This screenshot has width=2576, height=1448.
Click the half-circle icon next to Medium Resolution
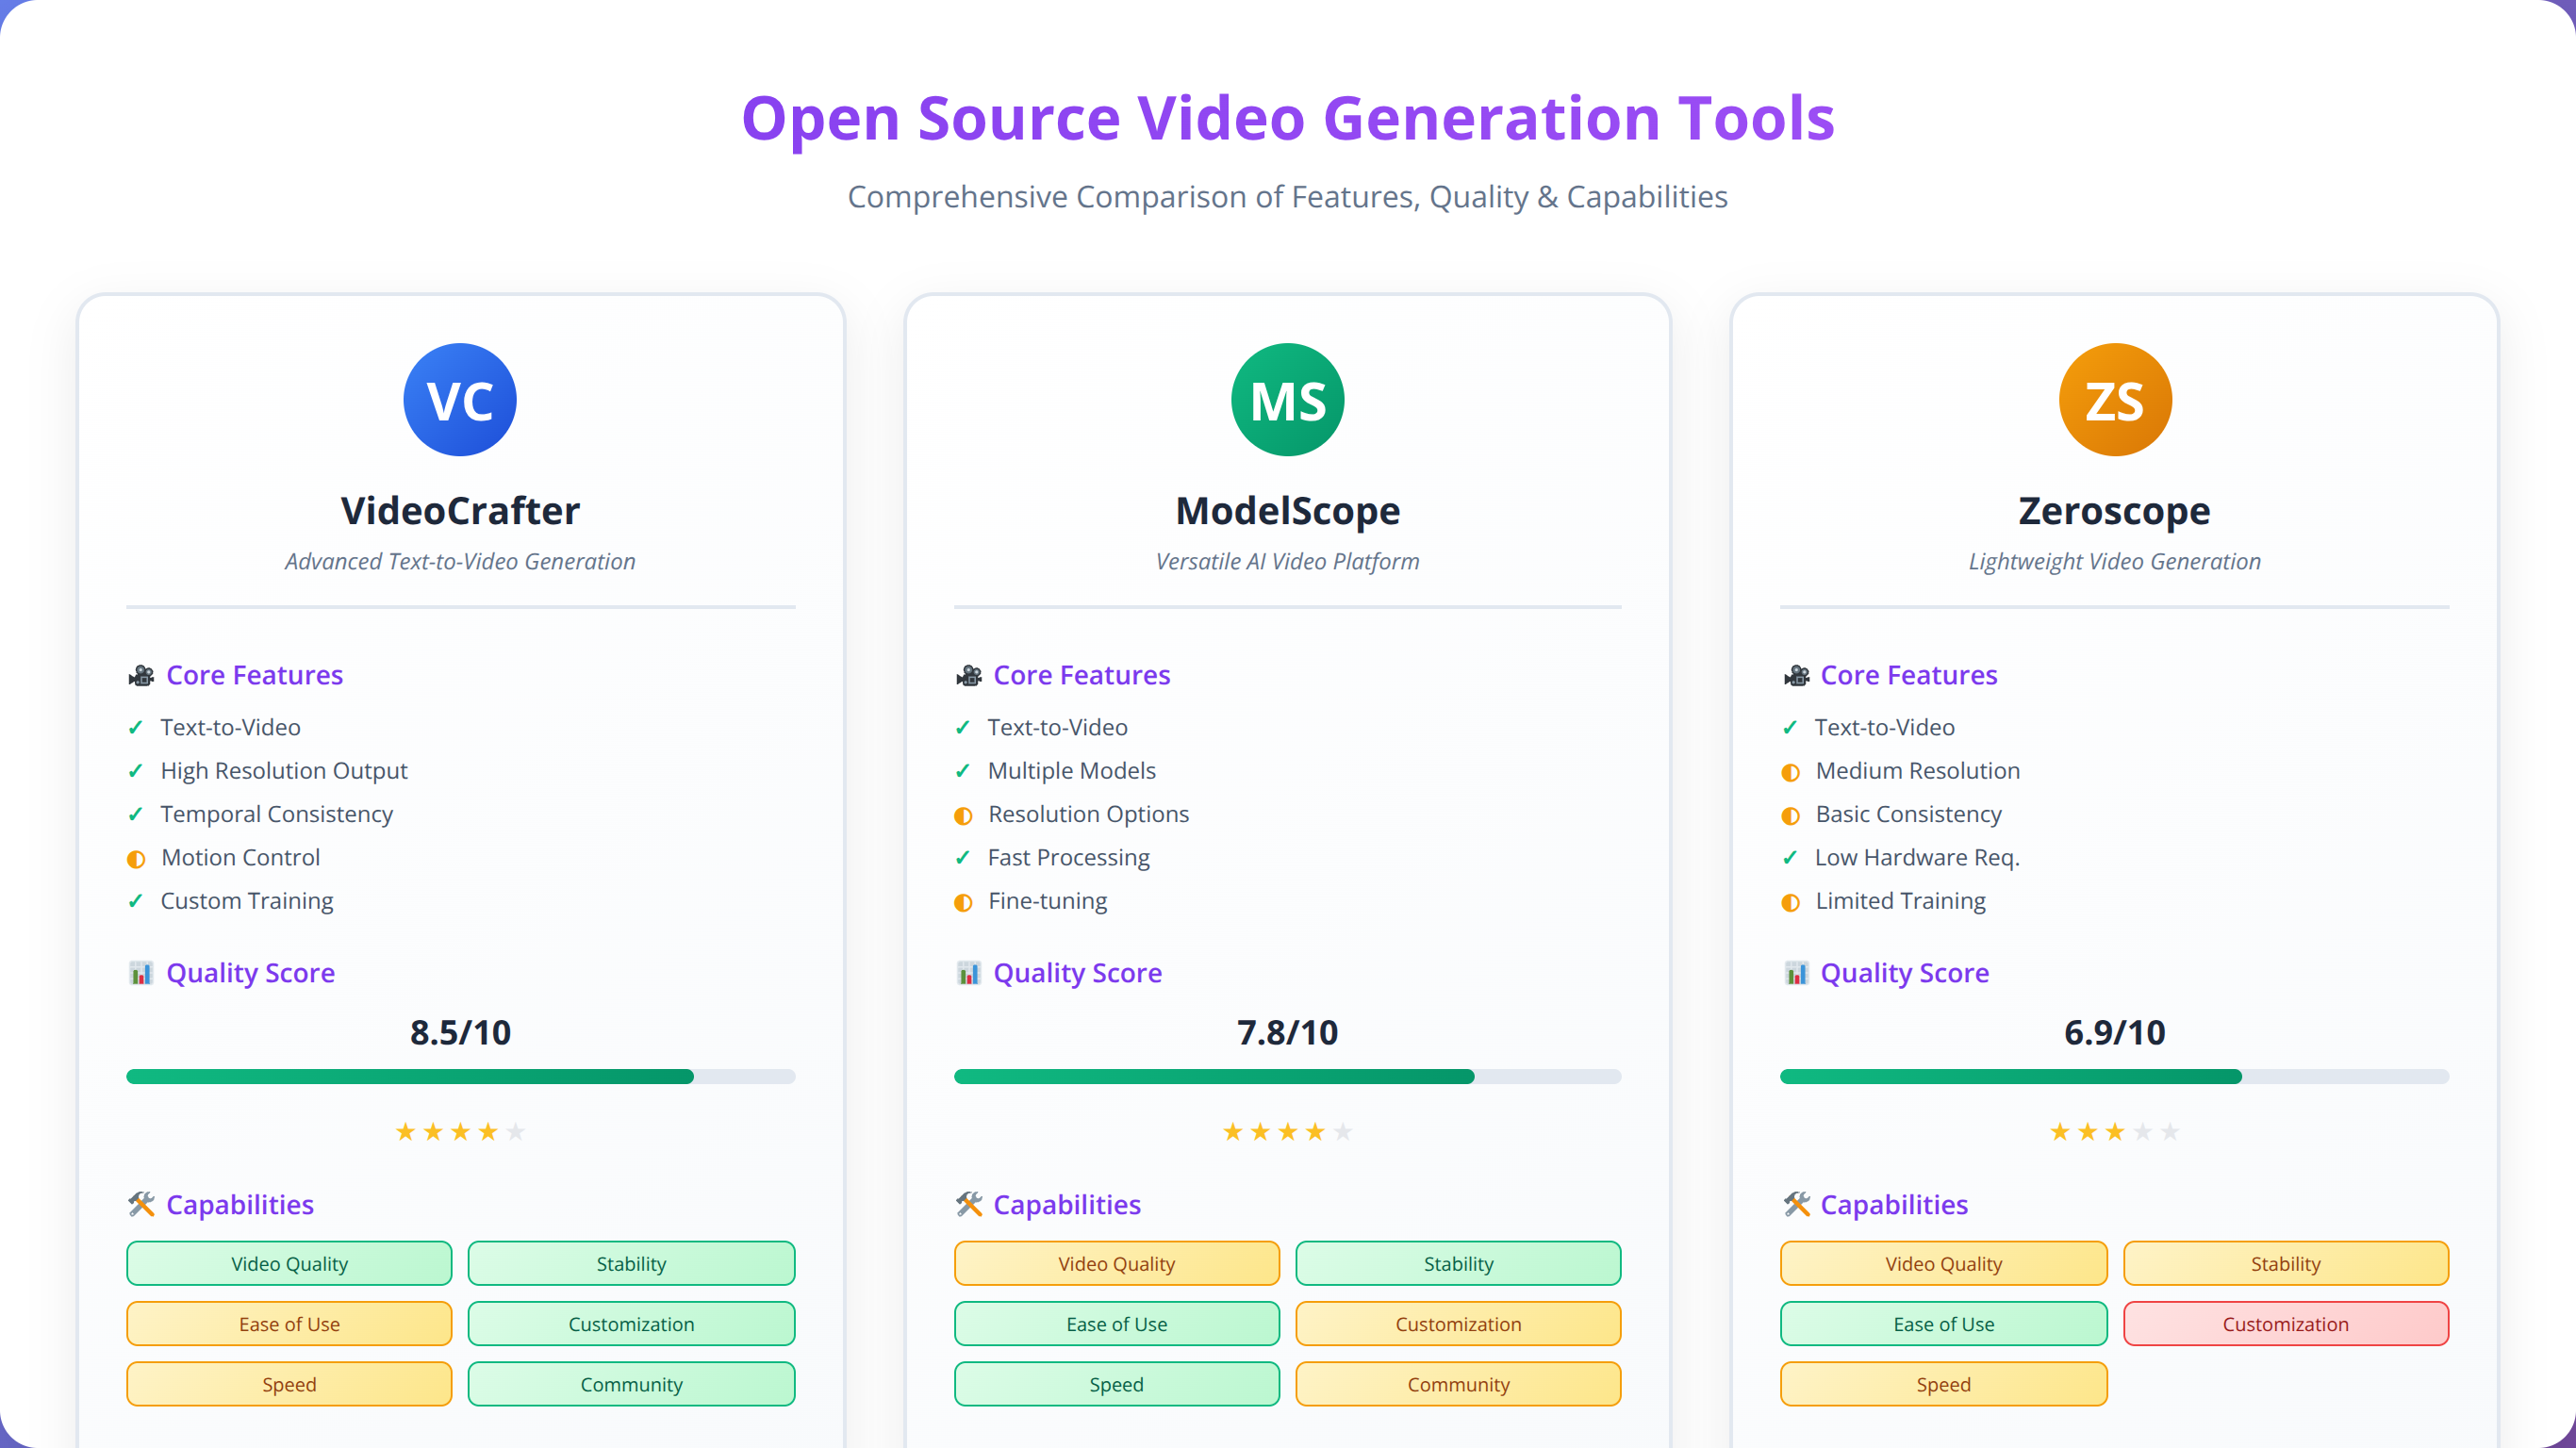[1790, 773]
